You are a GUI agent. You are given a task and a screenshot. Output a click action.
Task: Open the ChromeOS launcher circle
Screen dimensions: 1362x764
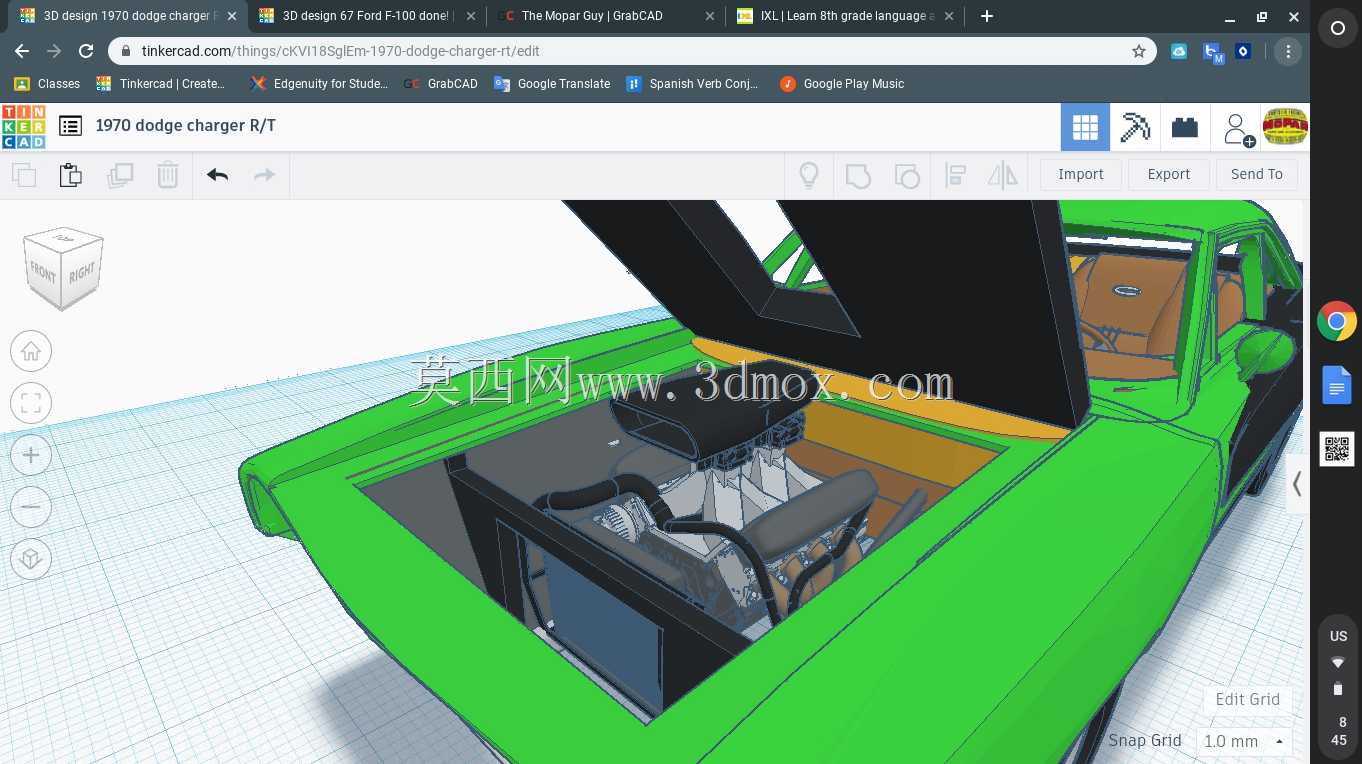(x=1337, y=29)
